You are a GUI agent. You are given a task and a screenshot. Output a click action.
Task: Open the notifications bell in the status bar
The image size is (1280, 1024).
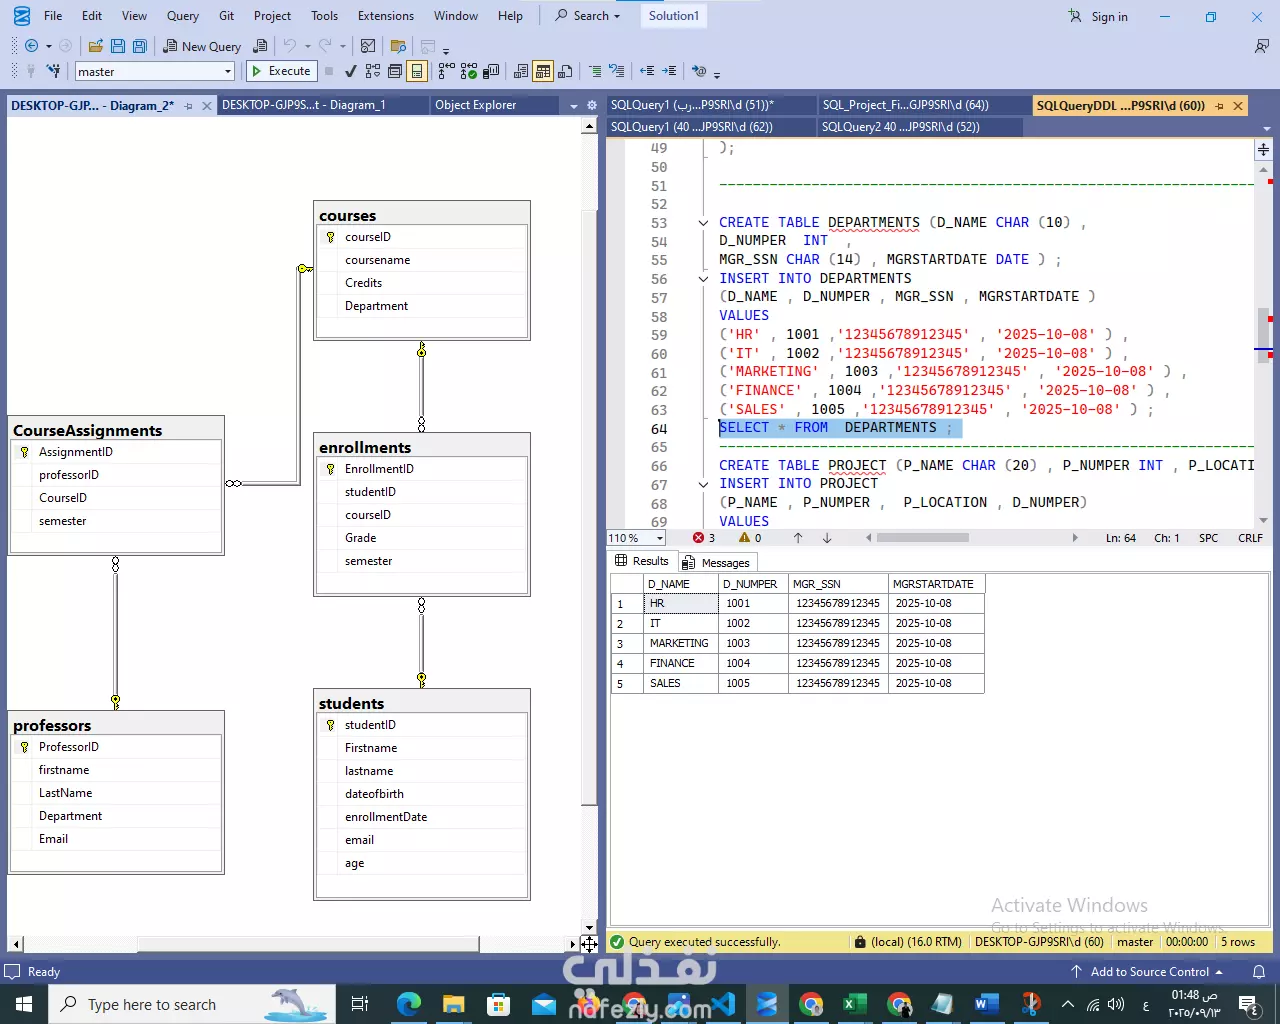[x=1259, y=972]
